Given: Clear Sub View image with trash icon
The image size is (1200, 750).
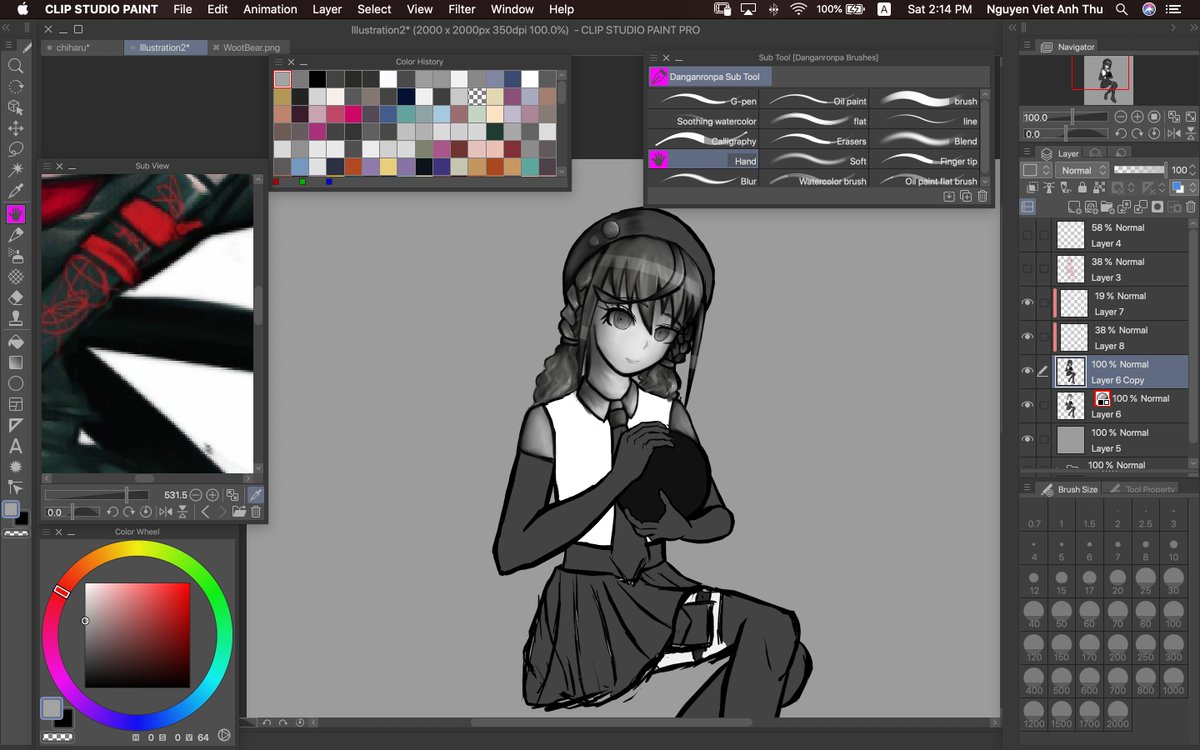Looking at the screenshot, I should [x=256, y=512].
